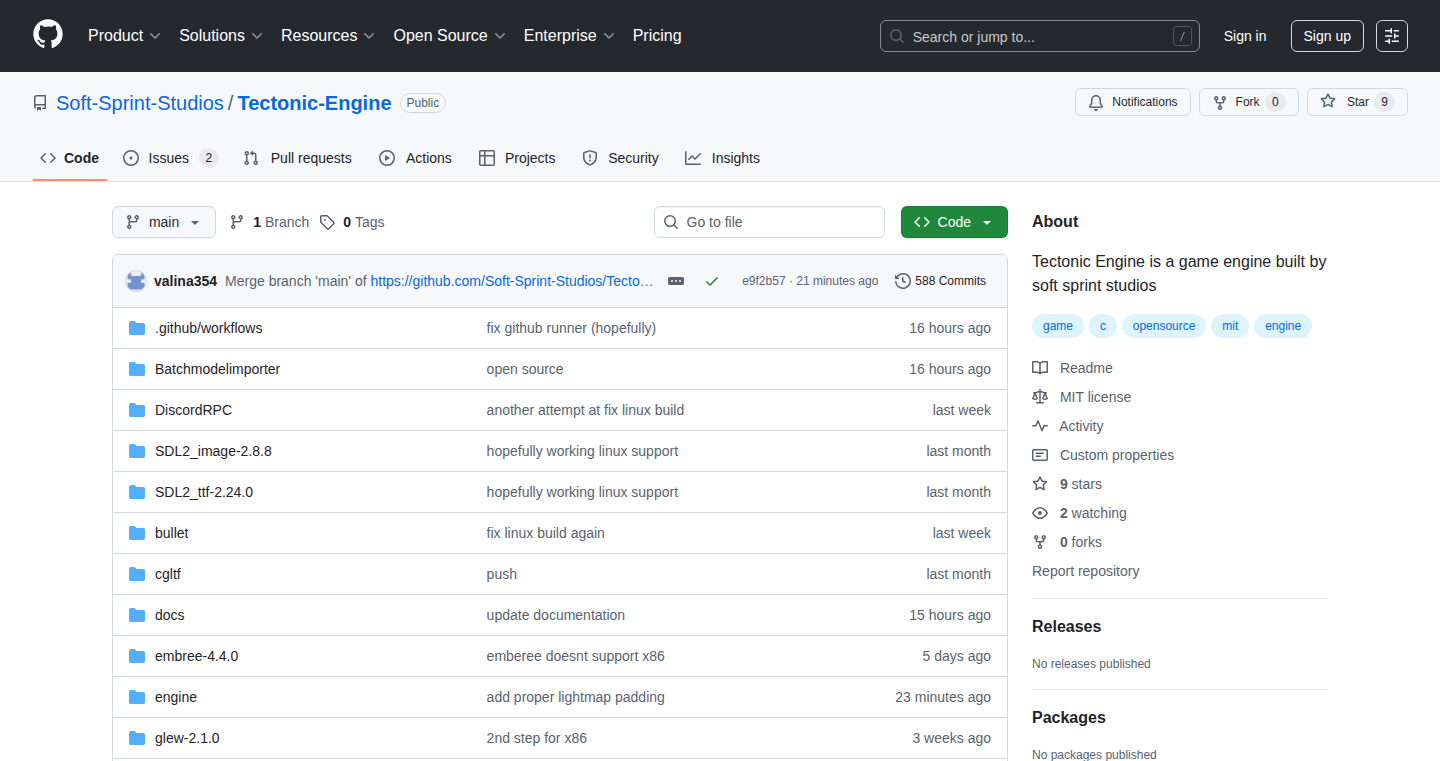Open the accessibility settings icon in header
Viewport: 1440px width, 761px height.
1391,36
